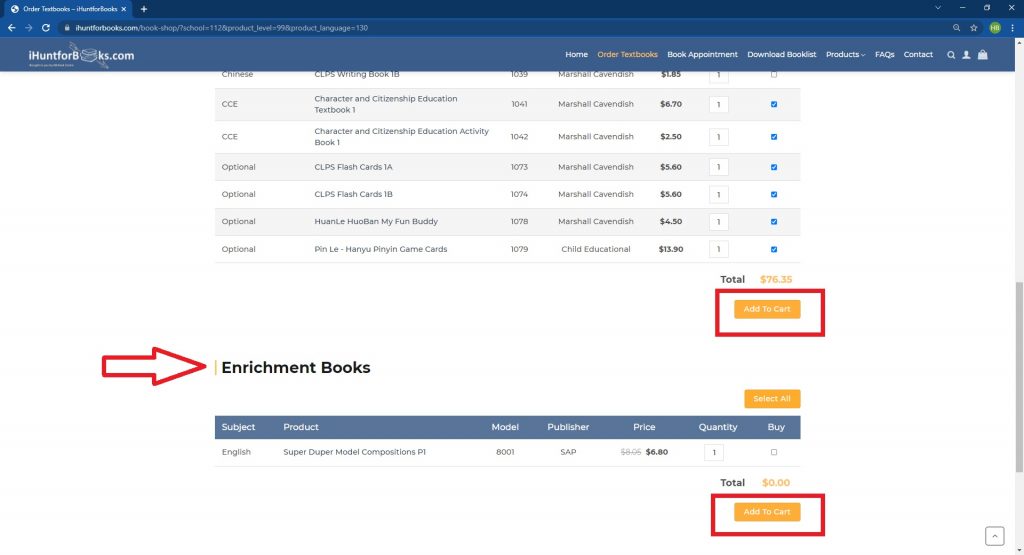Uncheck Buy for CLPS Flash Cards 1A
1024x555 pixels.
click(774, 167)
